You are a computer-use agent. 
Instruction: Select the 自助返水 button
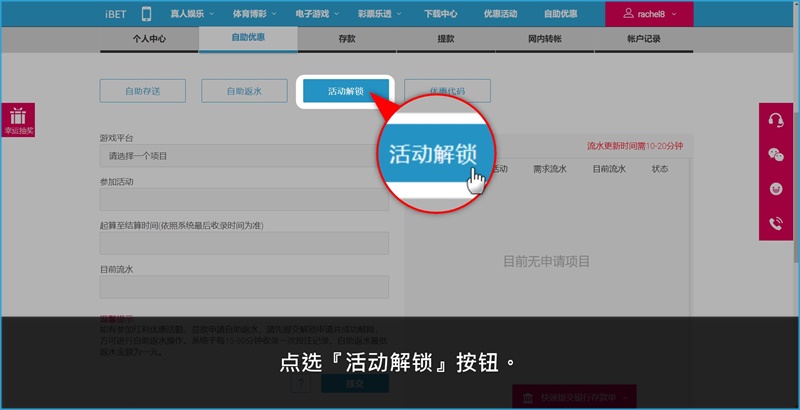click(x=244, y=91)
